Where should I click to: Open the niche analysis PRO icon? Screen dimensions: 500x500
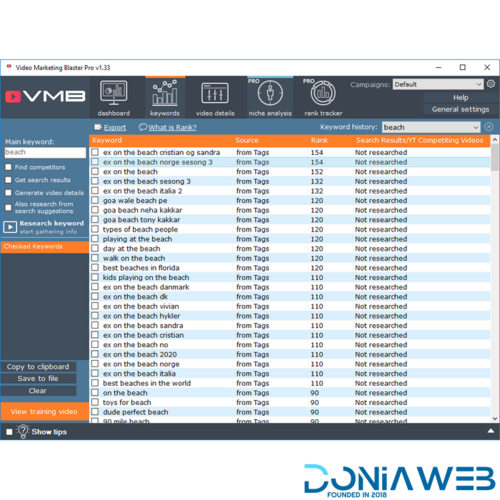[x=270, y=93]
